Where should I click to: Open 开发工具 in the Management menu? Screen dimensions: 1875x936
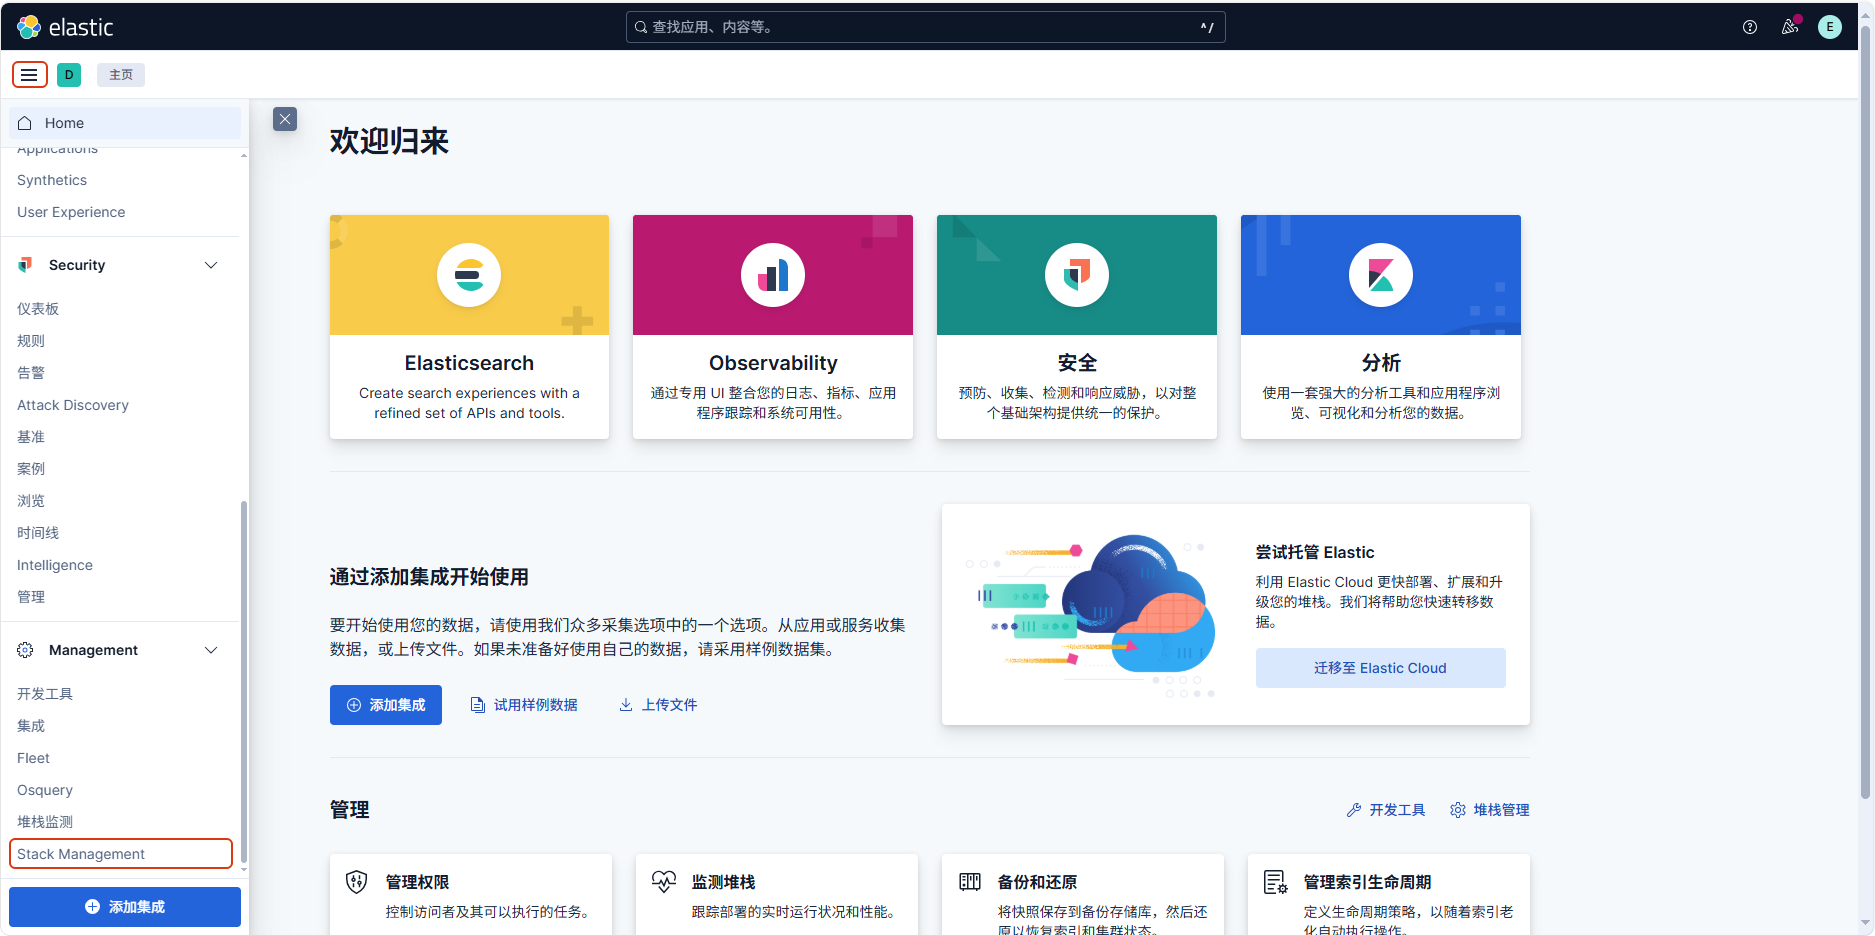tap(45, 694)
